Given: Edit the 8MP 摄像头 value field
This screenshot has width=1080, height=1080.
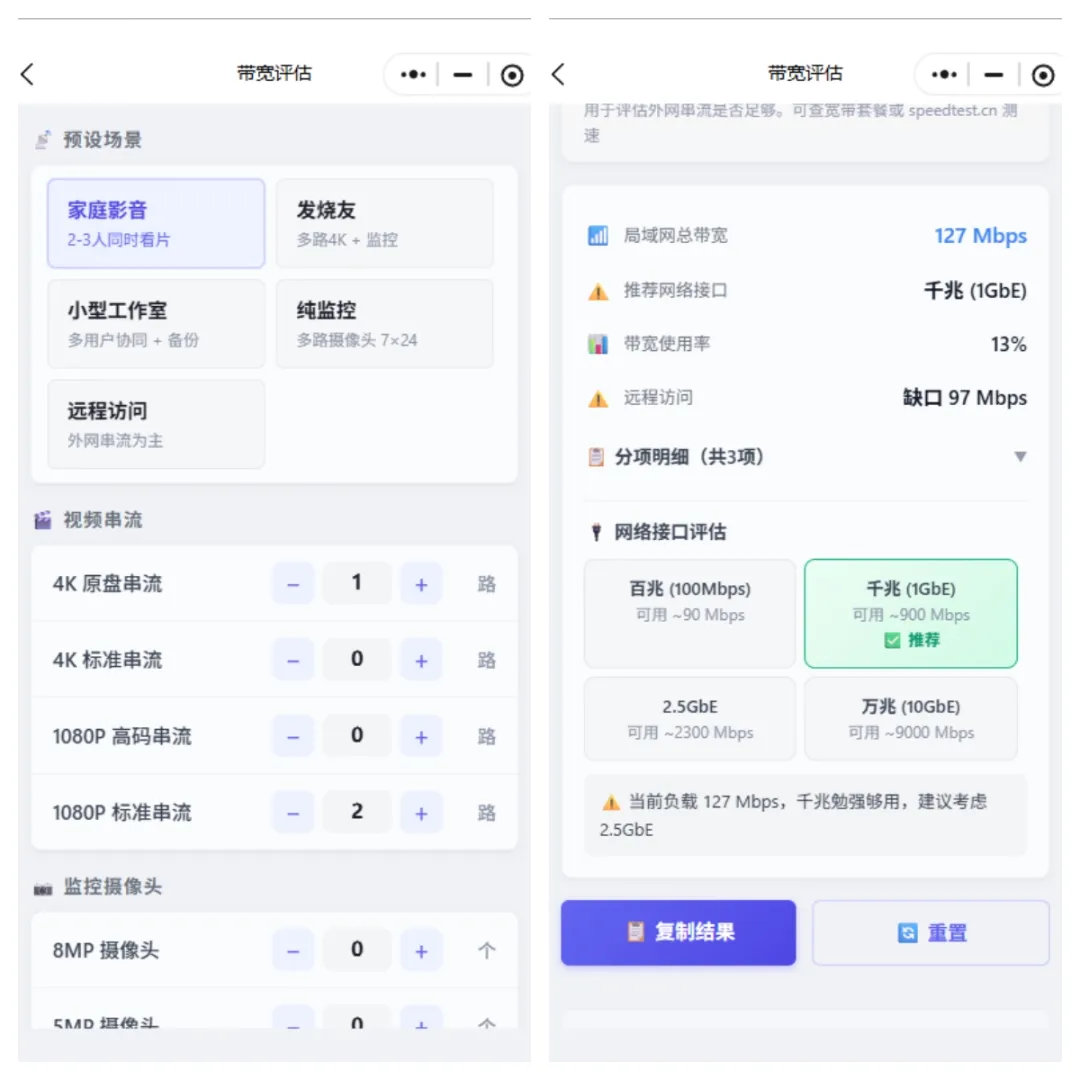Looking at the screenshot, I should 357,951.
